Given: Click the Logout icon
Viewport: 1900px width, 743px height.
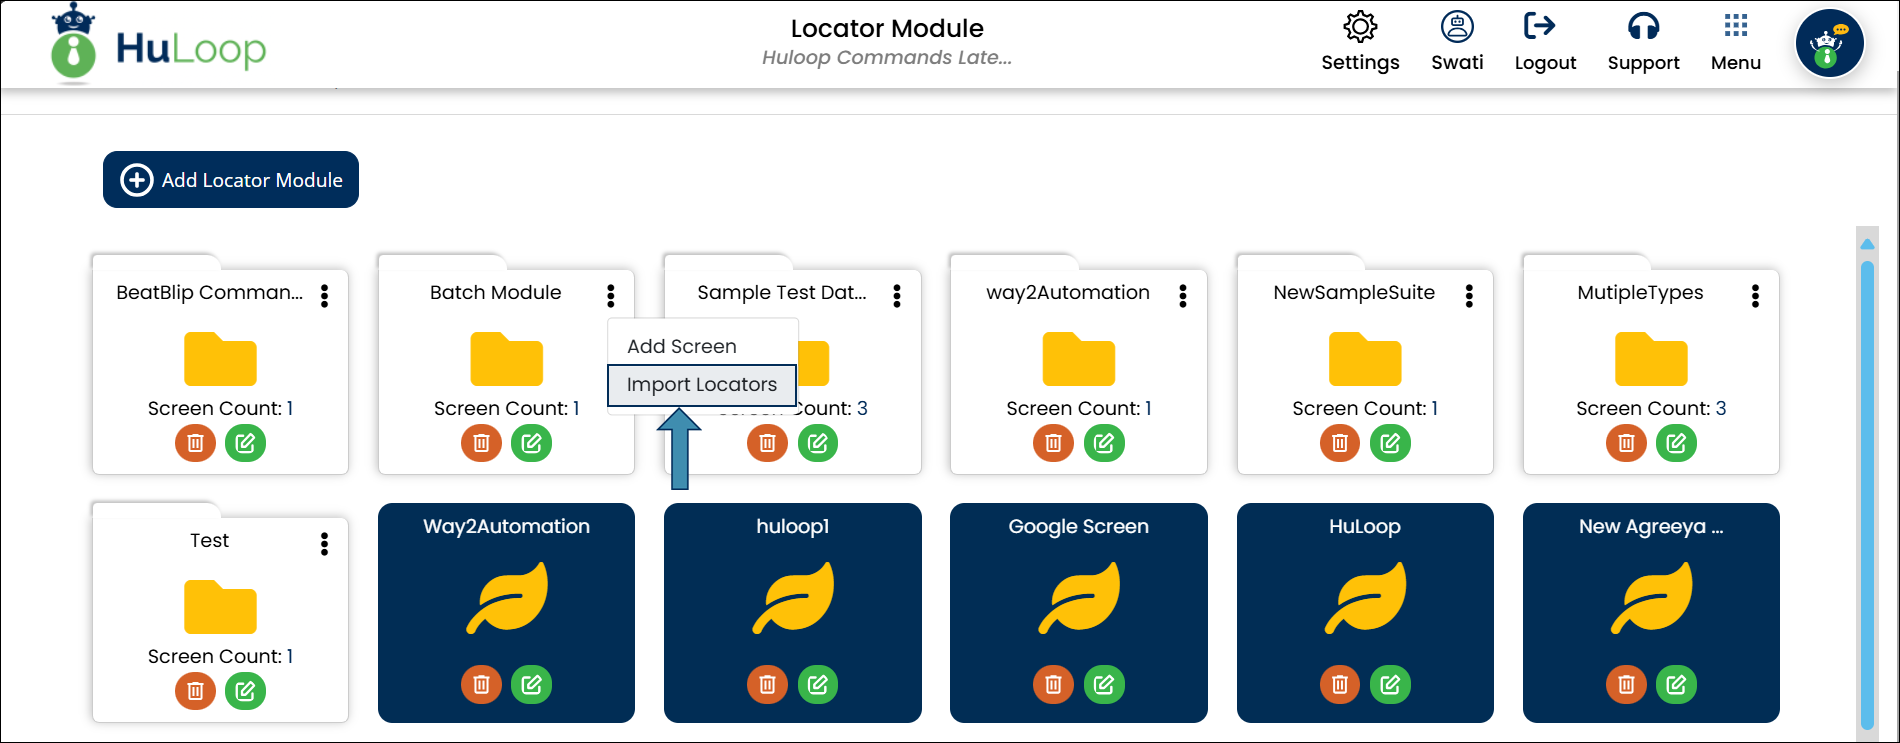Looking at the screenshot, I should (x=1540, y=26).
